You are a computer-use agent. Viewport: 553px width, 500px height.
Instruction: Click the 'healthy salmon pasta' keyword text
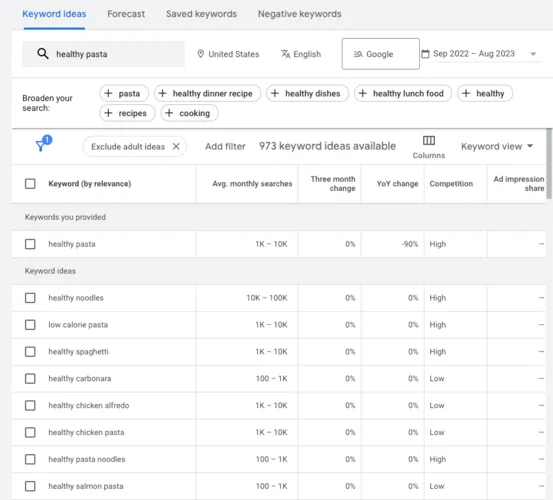pos(86,486)
